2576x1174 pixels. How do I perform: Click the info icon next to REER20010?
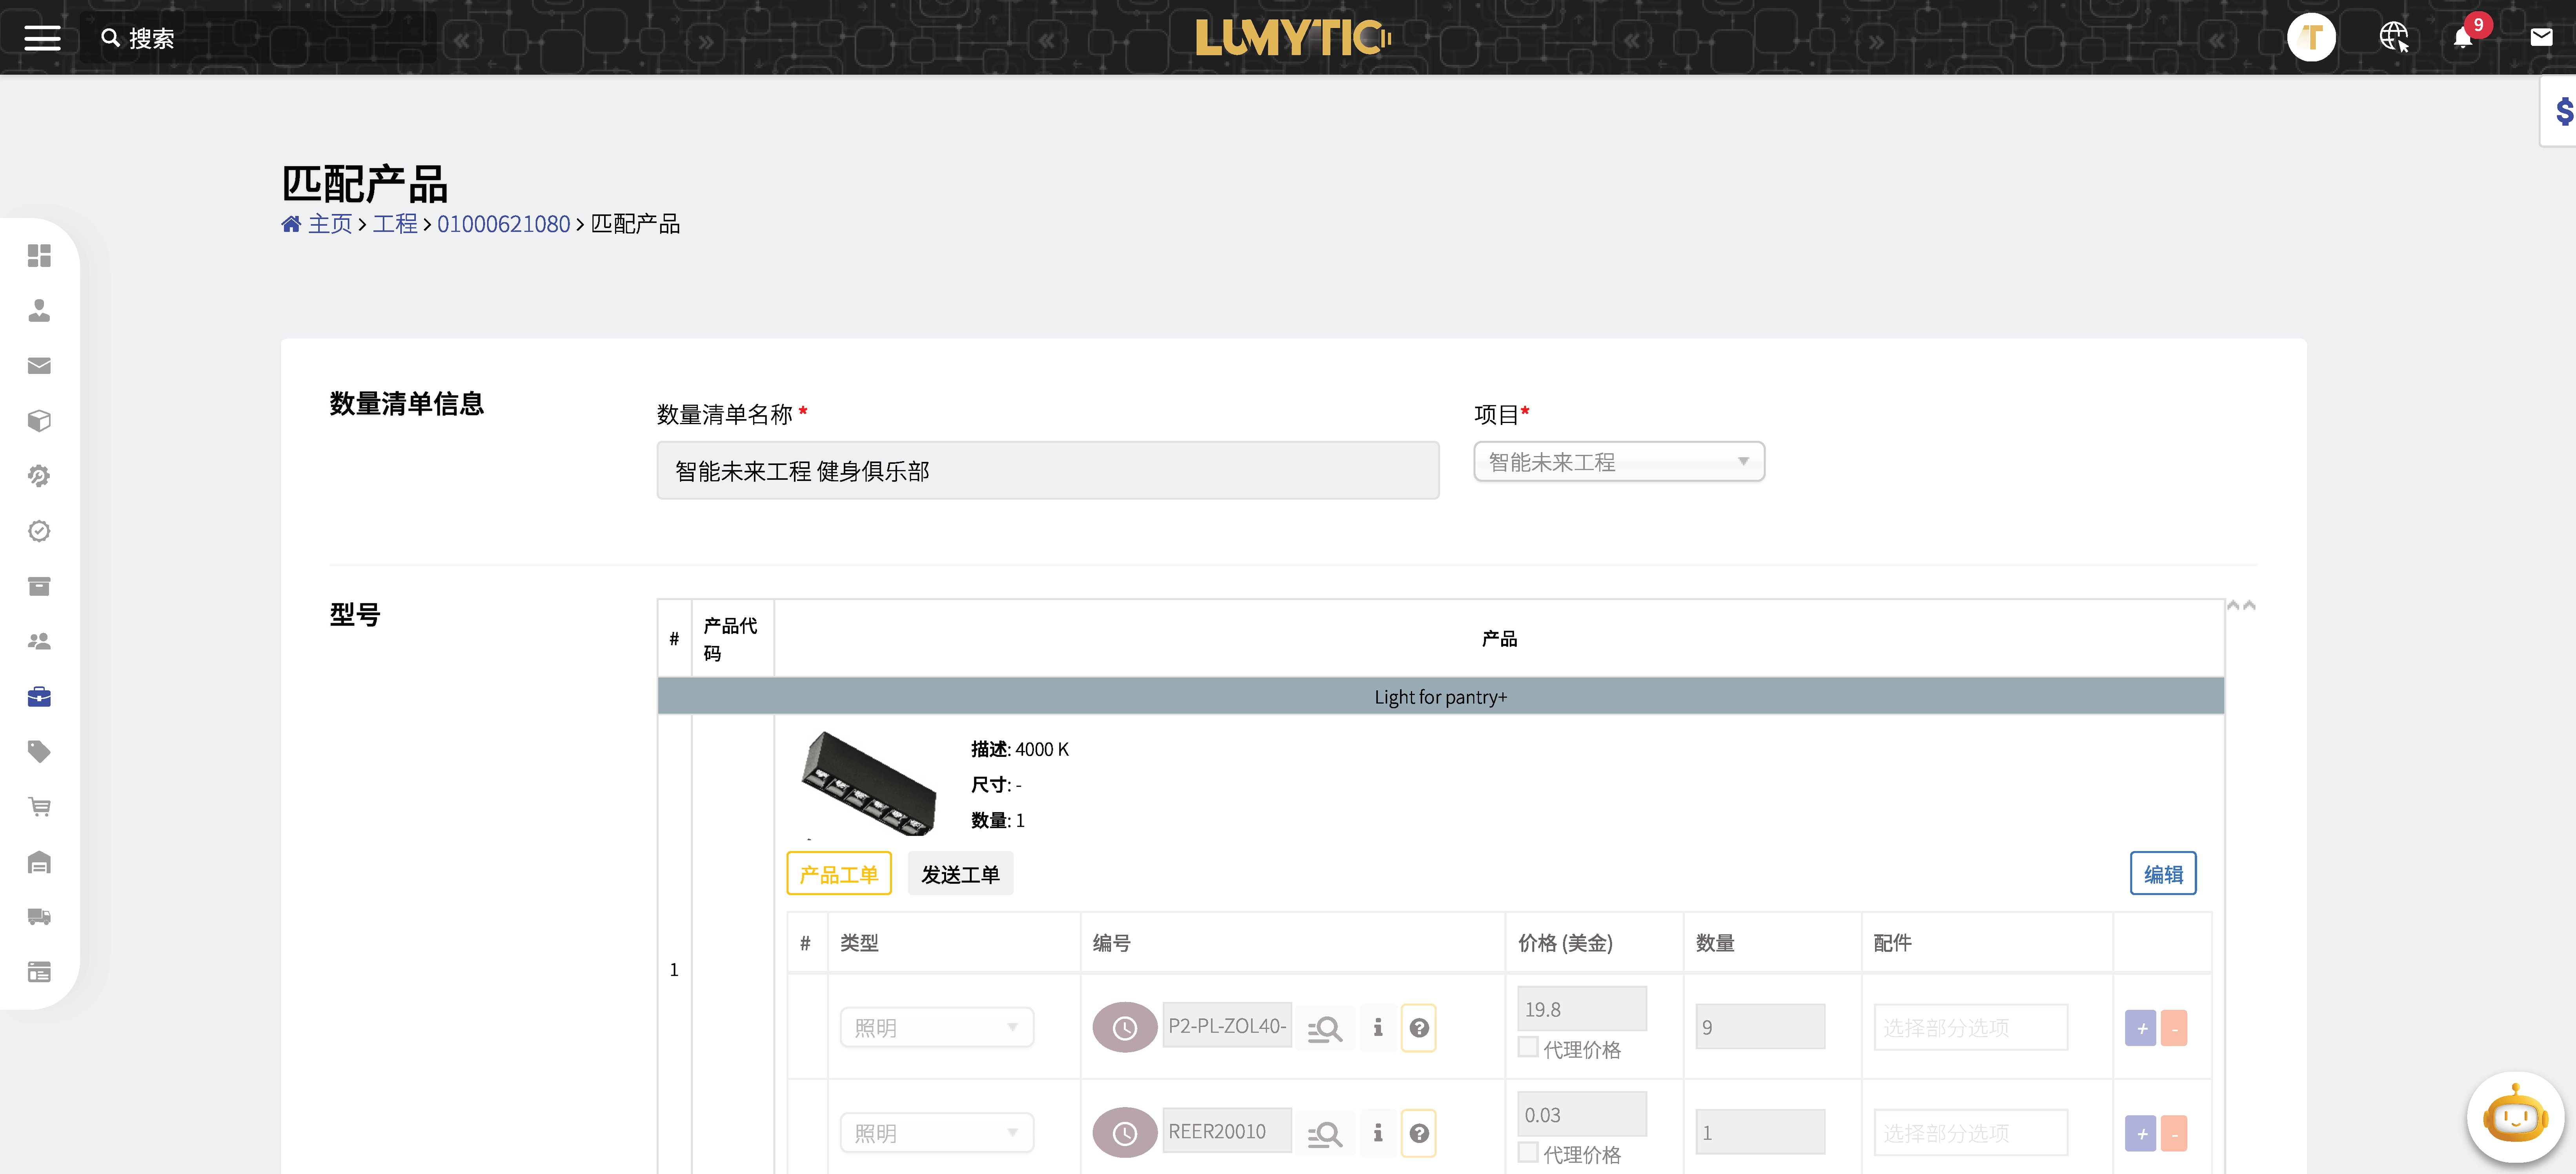coord(1378,1133)
